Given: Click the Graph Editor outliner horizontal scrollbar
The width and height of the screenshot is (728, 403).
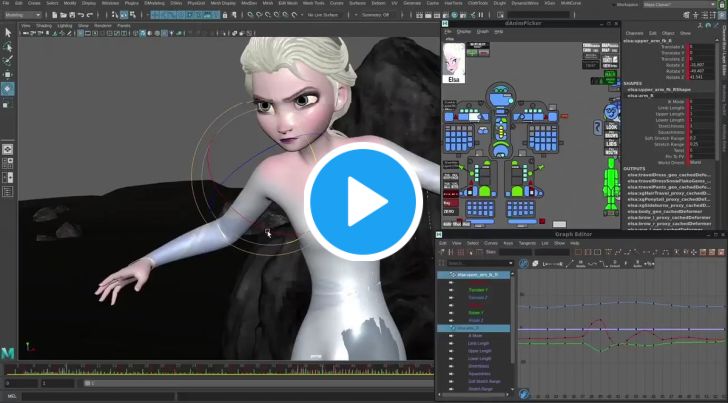Looking at the screenshot, I should (x=474, y=395).
